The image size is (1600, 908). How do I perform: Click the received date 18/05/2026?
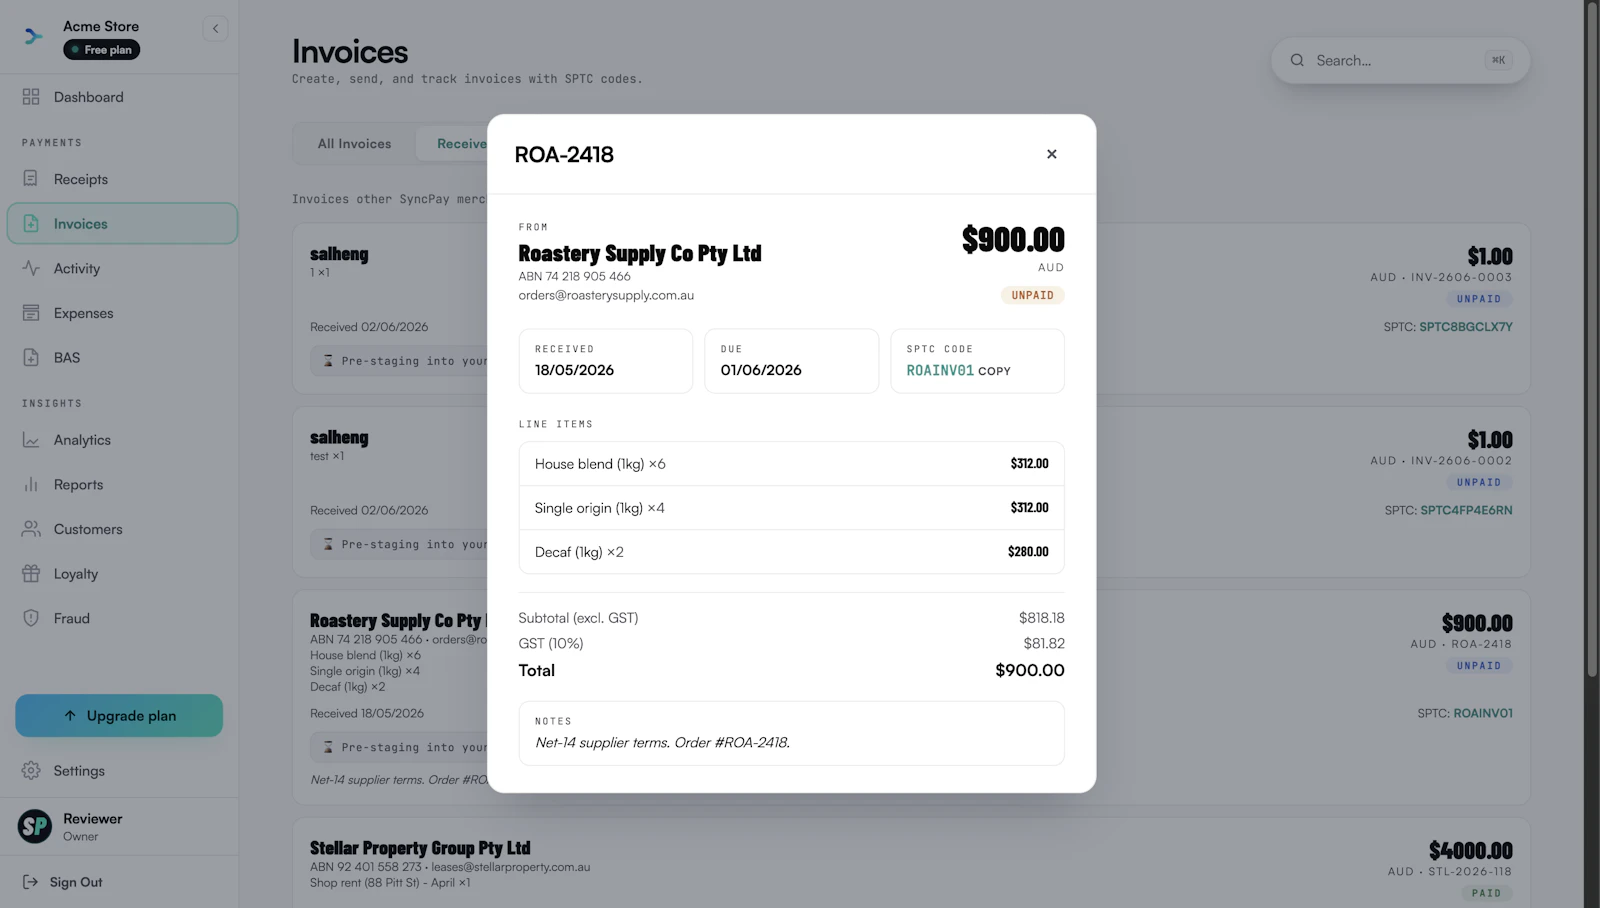574,370
